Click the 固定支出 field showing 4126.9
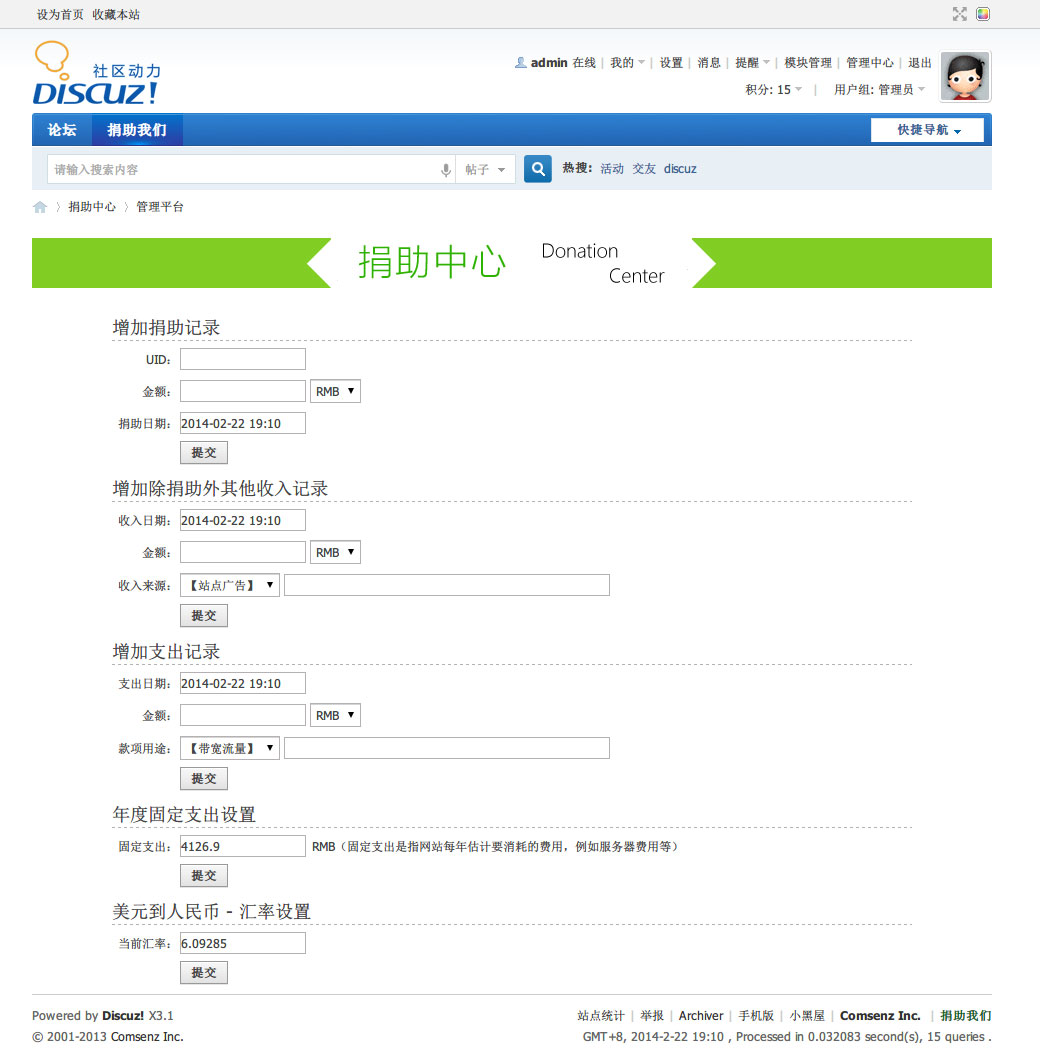The image size is (1040, 1061). (x=243, y=846)
